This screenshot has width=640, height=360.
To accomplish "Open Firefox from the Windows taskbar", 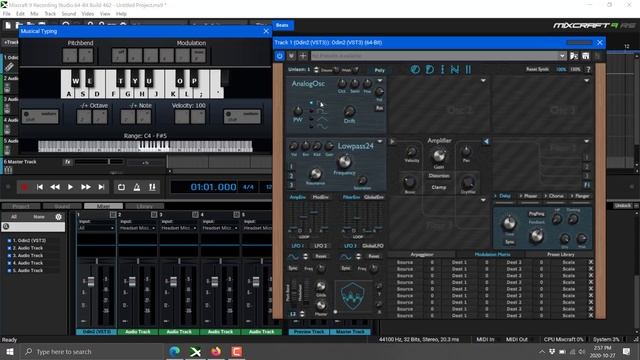I will click(x=216, y=351).
